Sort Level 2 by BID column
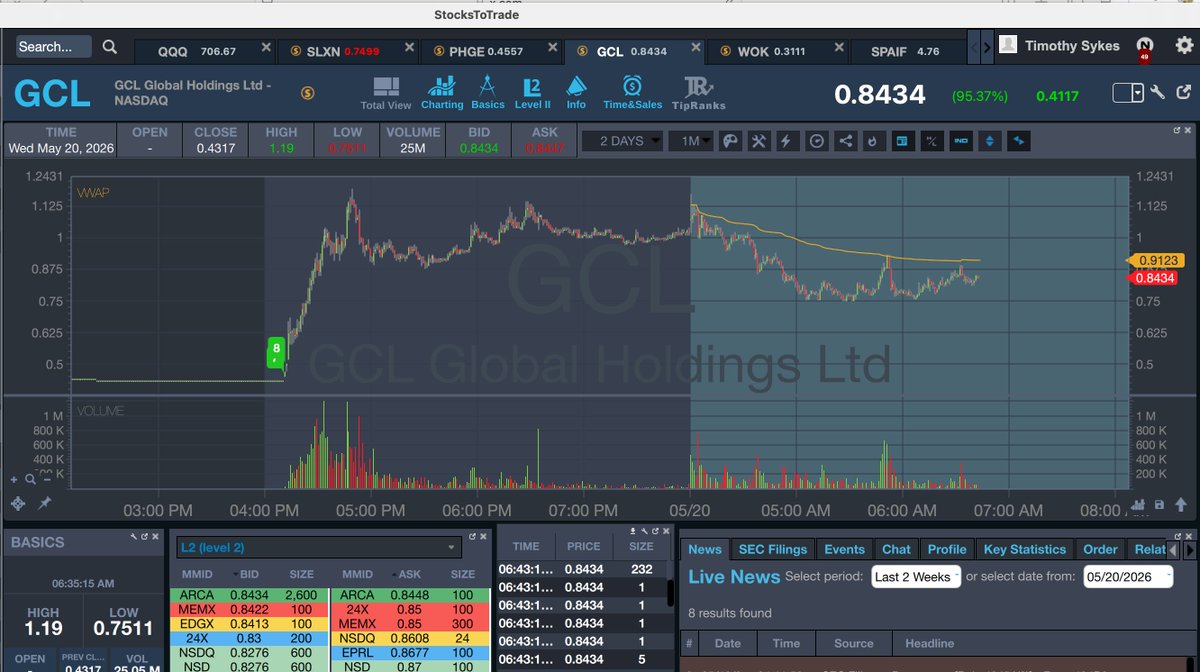Screen dimensions: 1200x672 tap(249, 575)
